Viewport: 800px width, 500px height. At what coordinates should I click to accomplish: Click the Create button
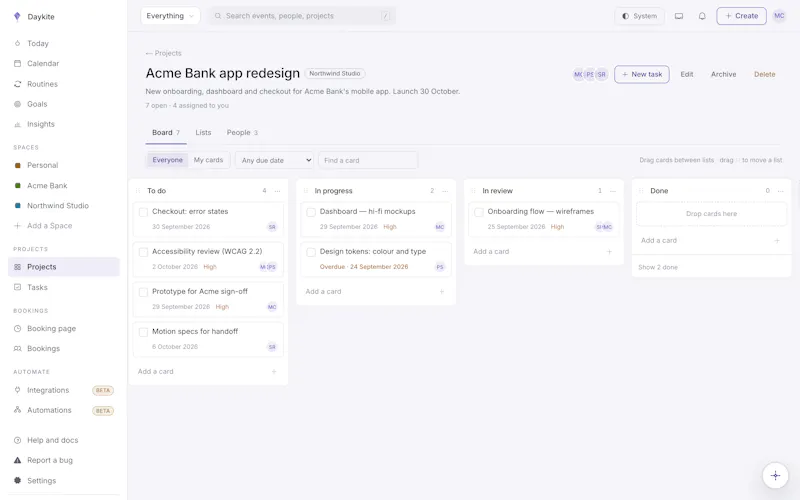(741, 16)
